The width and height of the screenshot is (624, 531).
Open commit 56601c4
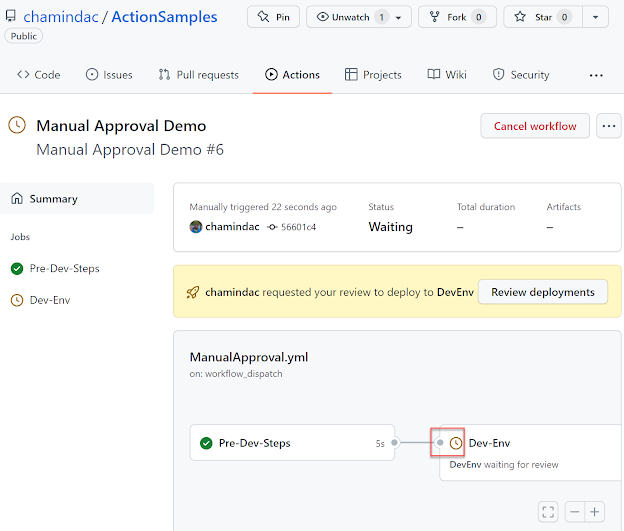pos(298,227)
